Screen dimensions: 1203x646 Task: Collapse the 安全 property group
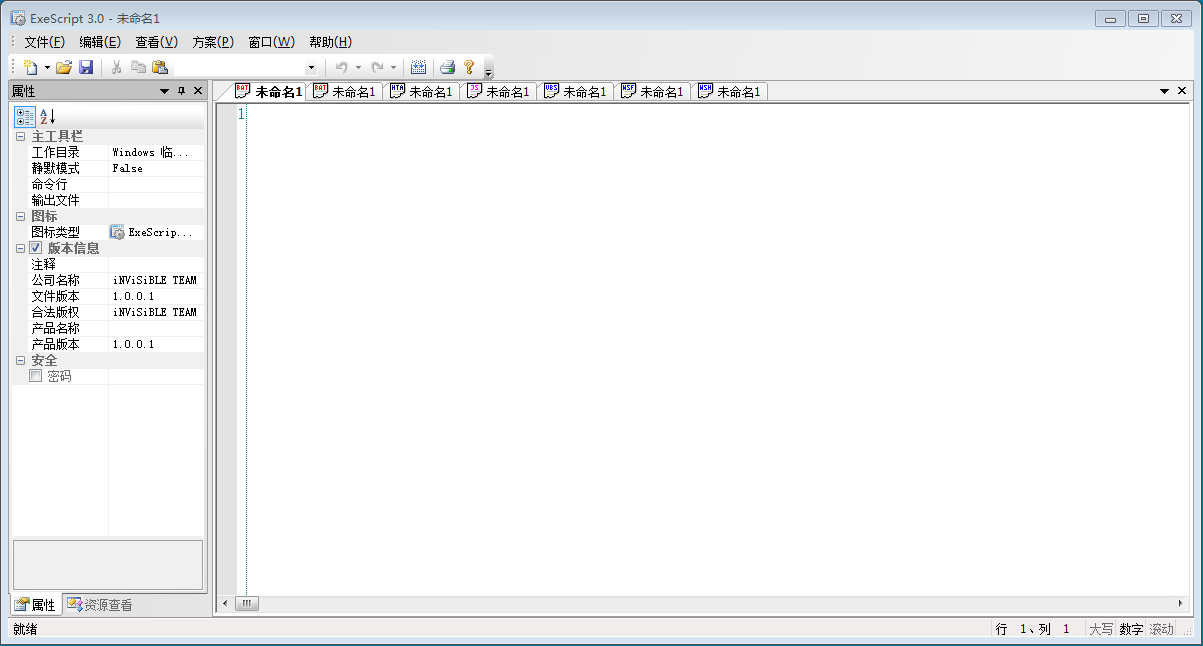[x=20, y=360]
